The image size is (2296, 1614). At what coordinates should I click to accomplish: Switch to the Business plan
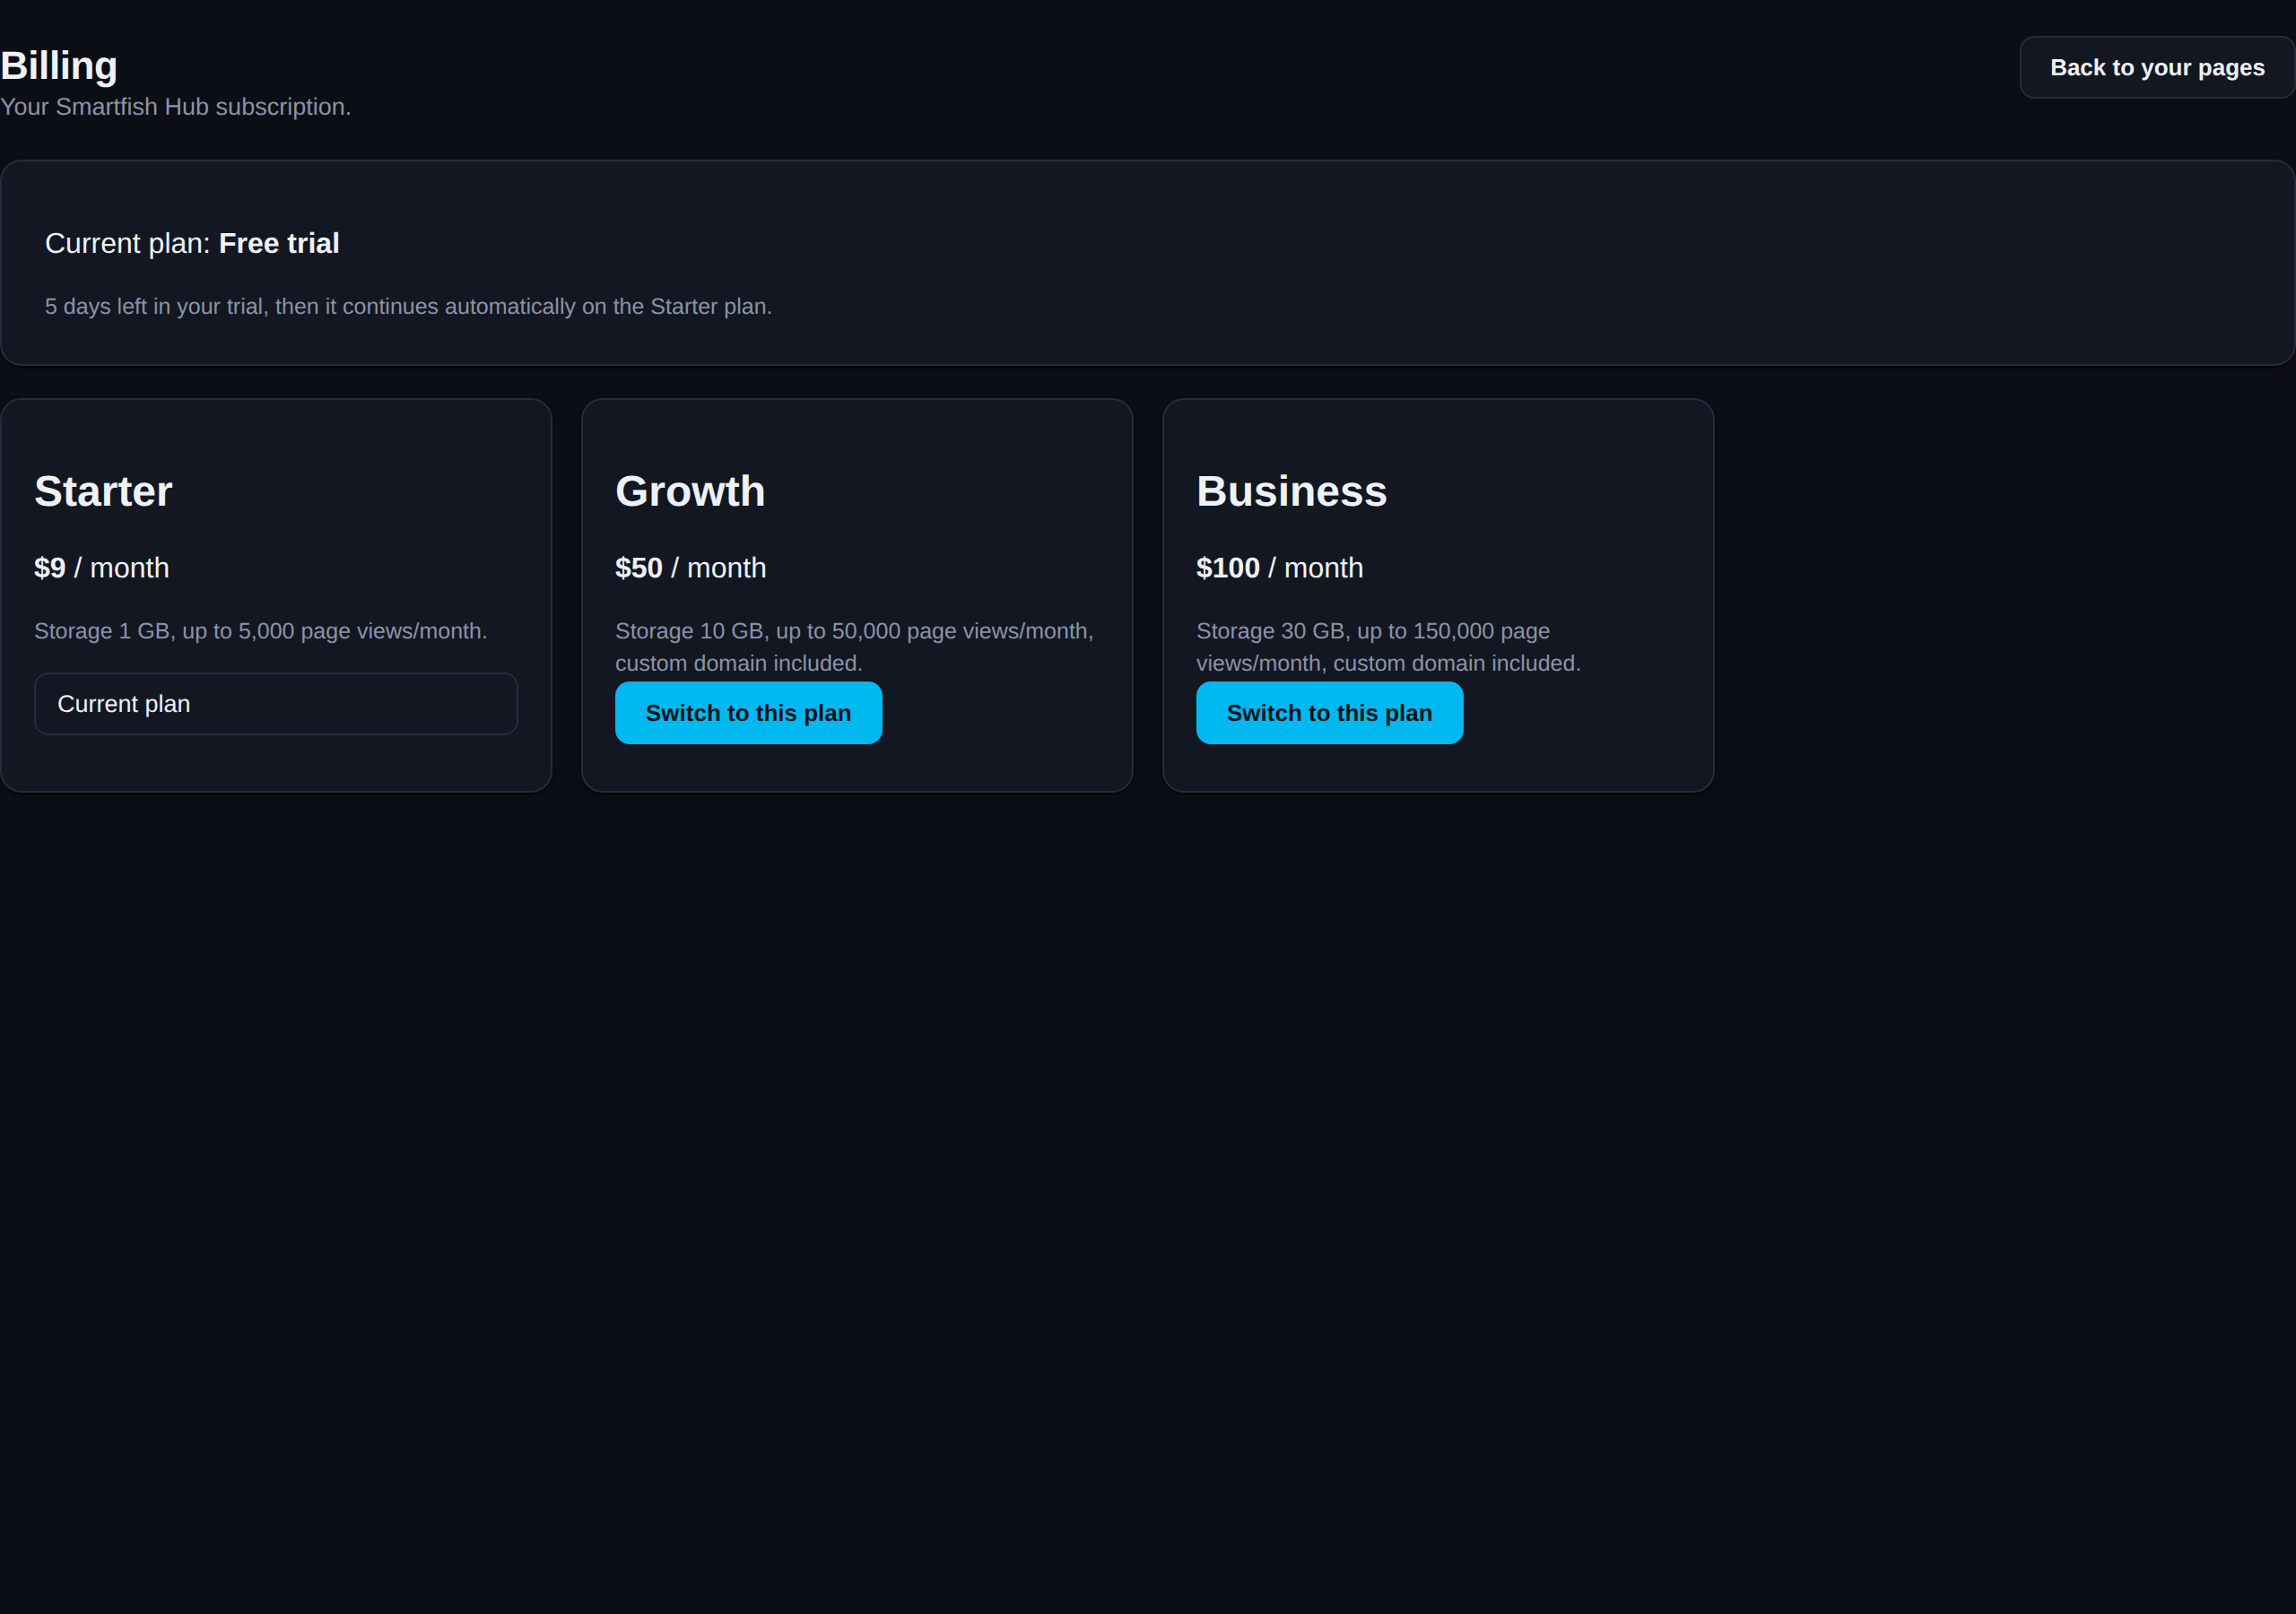coord(1329,713)
